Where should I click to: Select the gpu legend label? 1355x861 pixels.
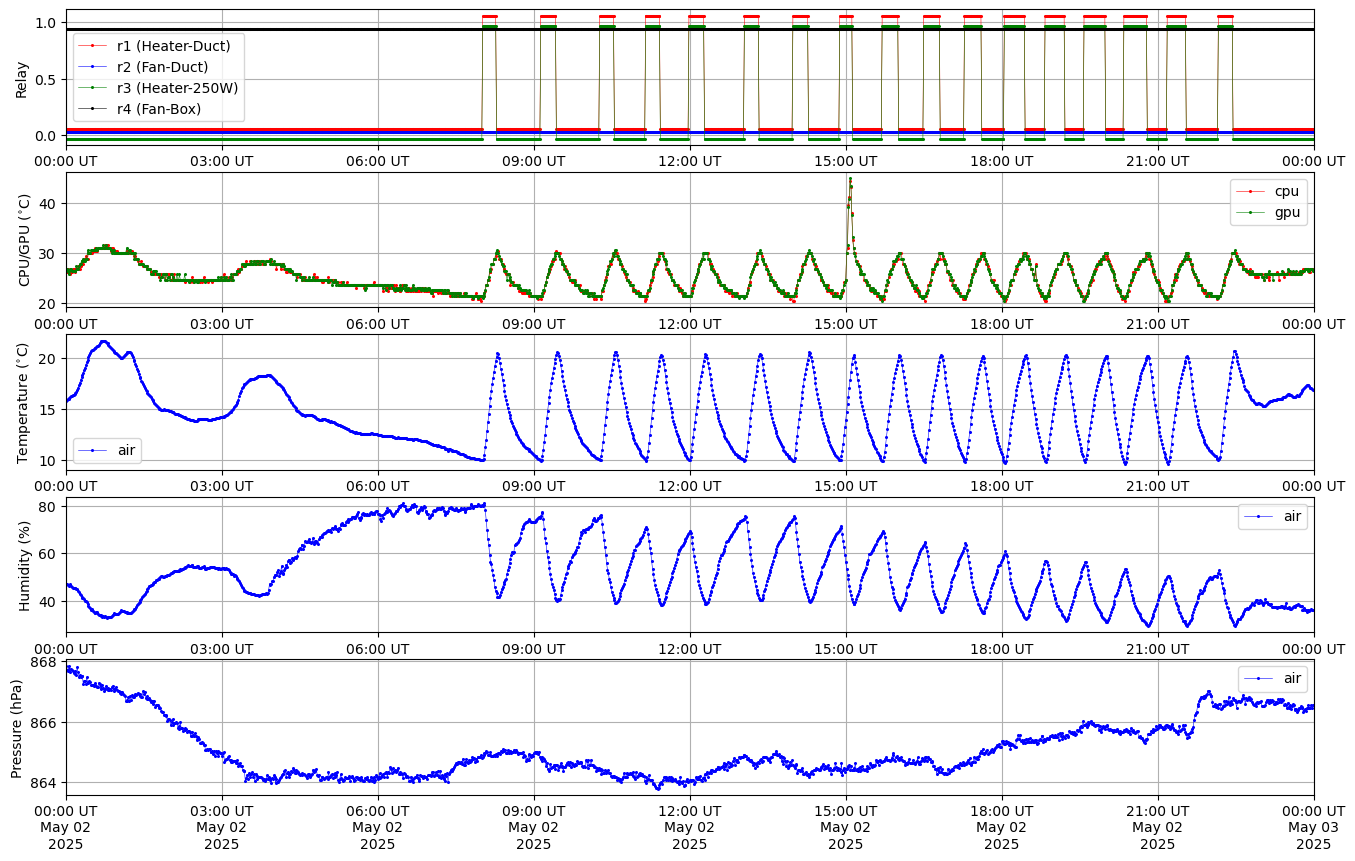click(1267, 212)
